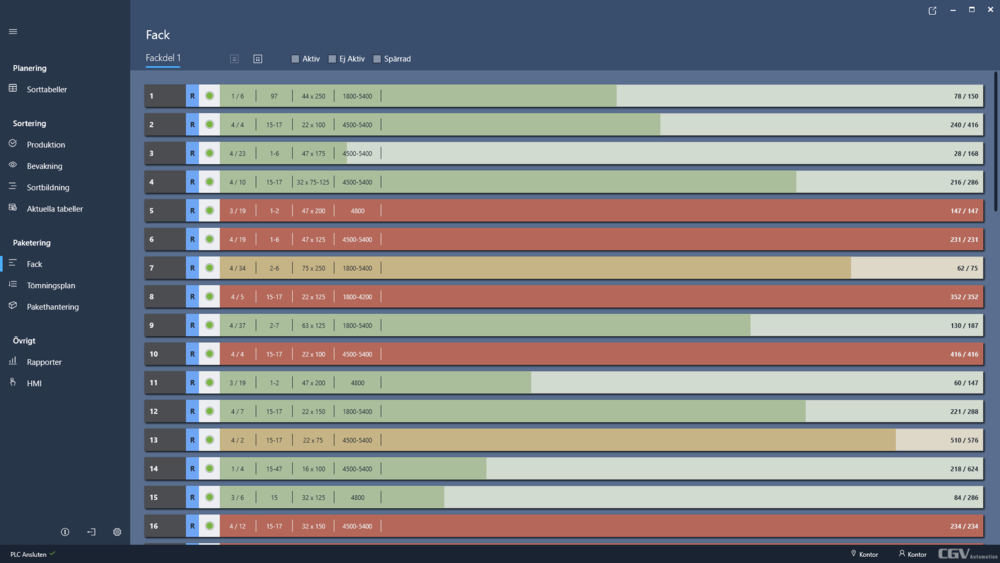
Task: Click the Kontor location button in status bar
Action: click(x=864, y=554)
